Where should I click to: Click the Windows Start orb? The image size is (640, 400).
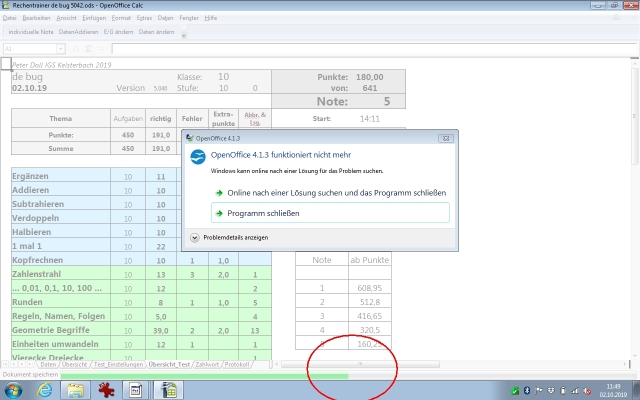[13, 391]
